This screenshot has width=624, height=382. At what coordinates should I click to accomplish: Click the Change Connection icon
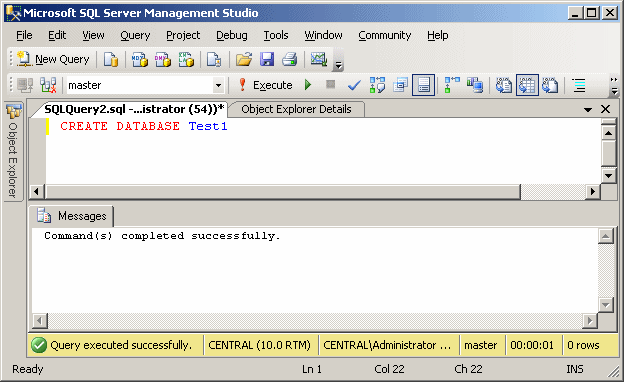point(48,85)
